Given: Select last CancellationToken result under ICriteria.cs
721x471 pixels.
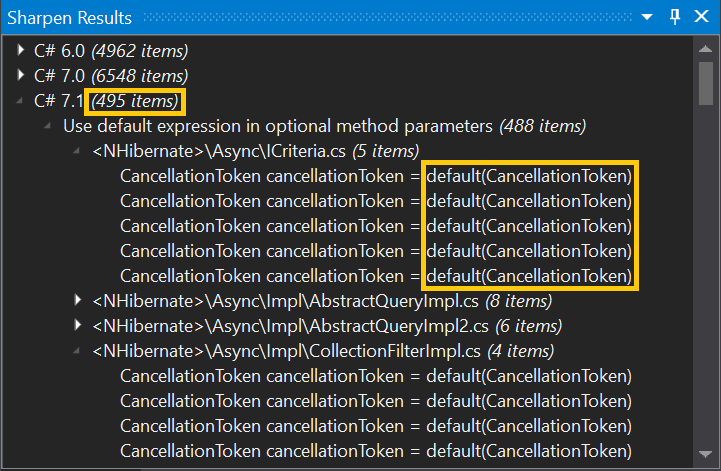Looking at the screenshot, I should [x=376, y=276].
